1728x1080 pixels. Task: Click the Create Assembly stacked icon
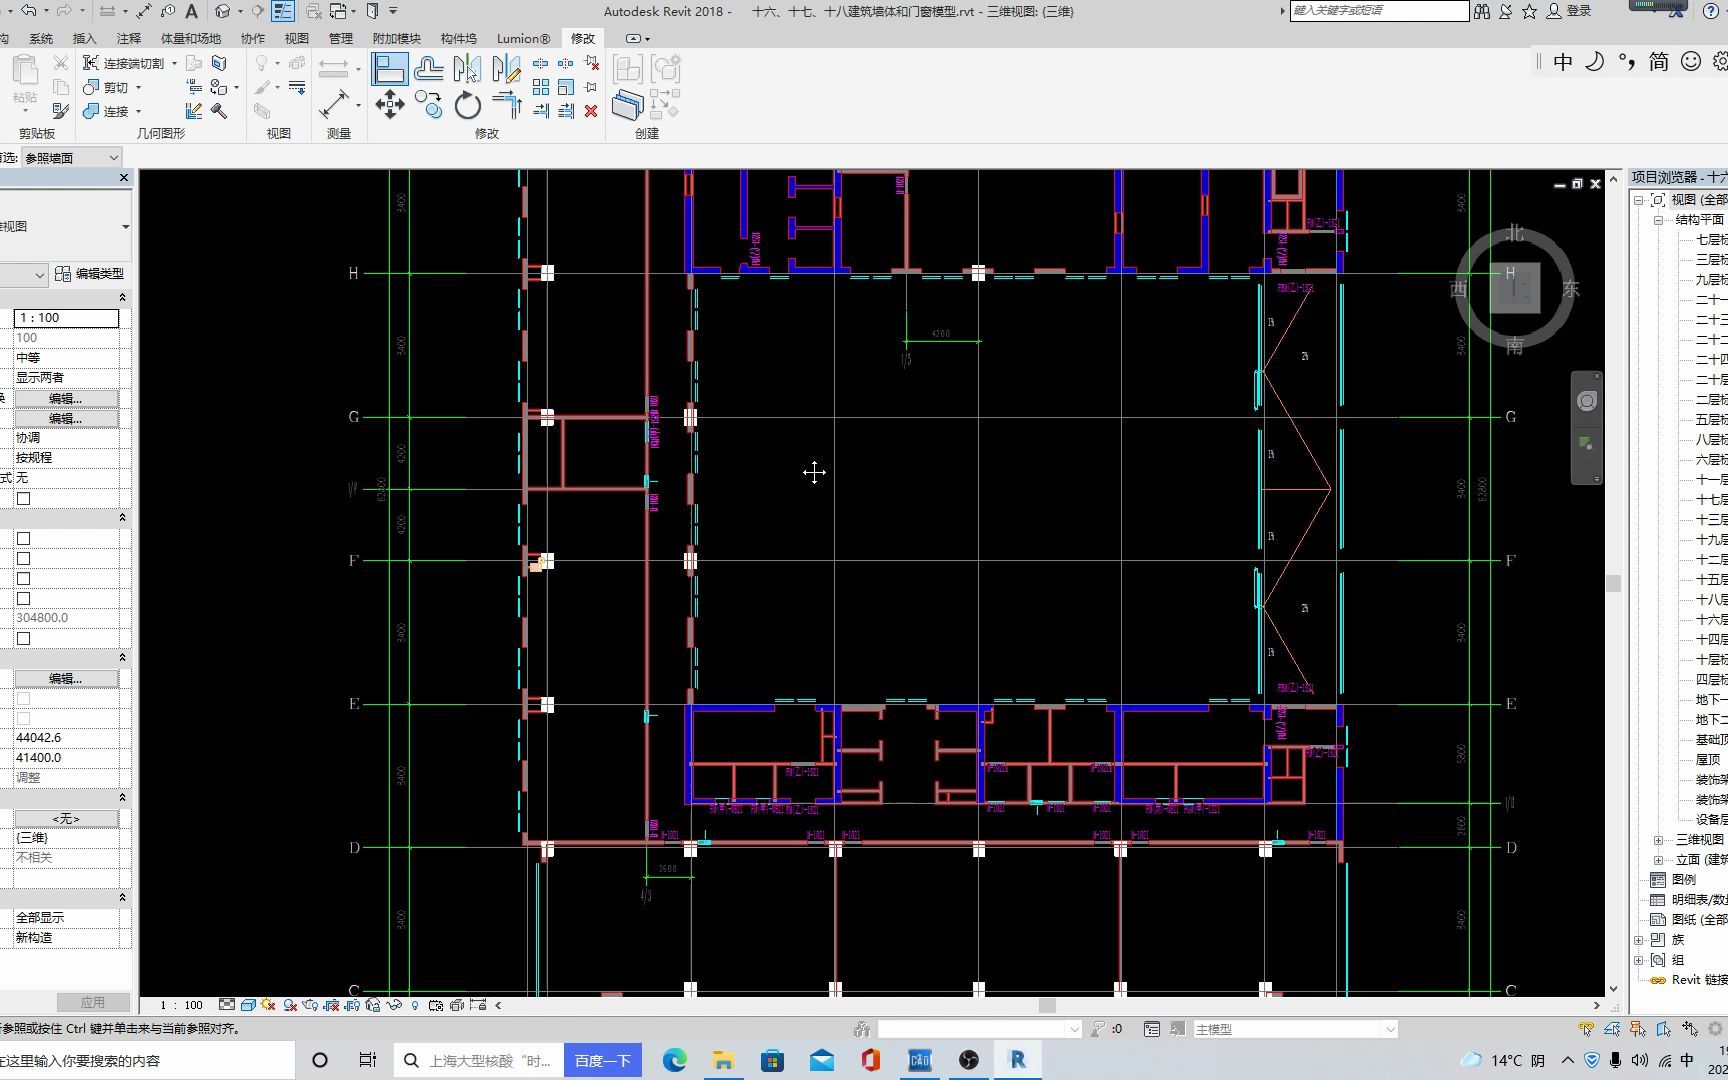coord(627,104)
